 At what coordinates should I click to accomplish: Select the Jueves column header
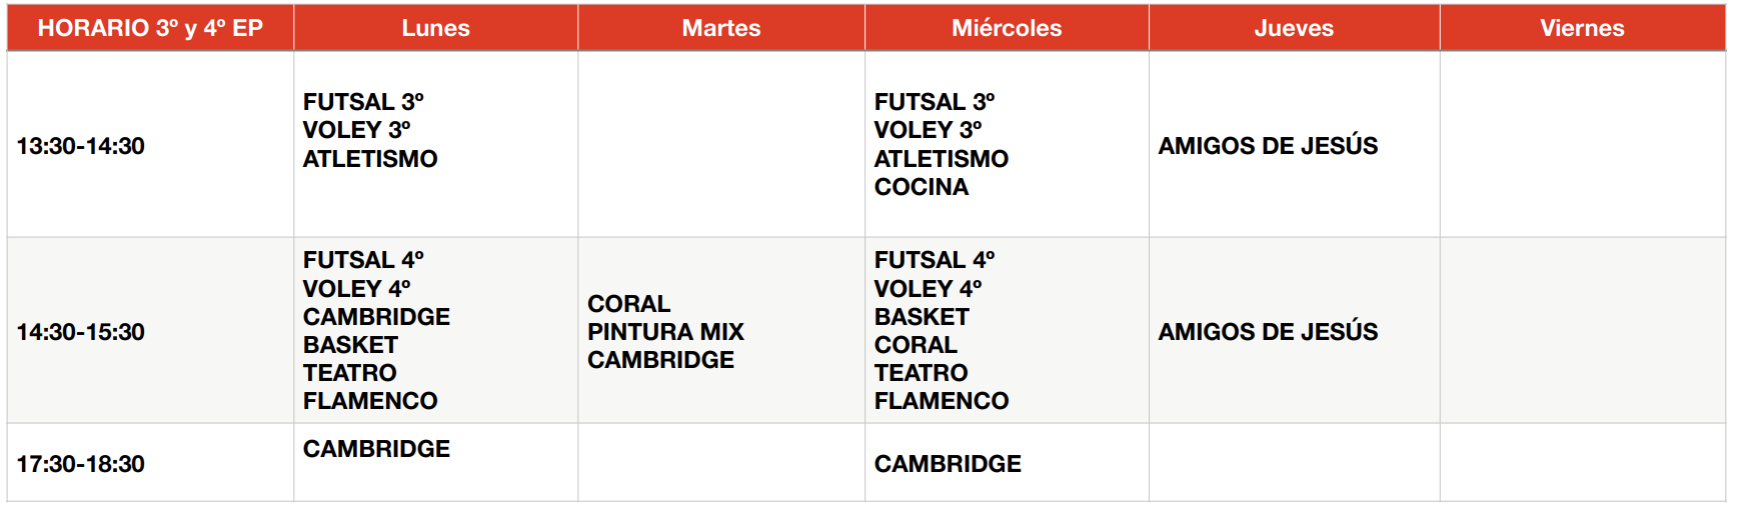(1294, 28)
